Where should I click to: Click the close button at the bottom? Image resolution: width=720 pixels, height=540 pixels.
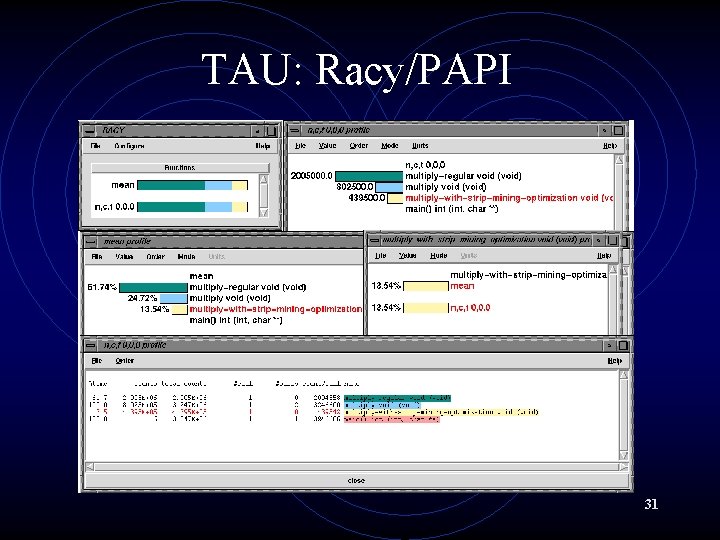(x=356, y=480)
